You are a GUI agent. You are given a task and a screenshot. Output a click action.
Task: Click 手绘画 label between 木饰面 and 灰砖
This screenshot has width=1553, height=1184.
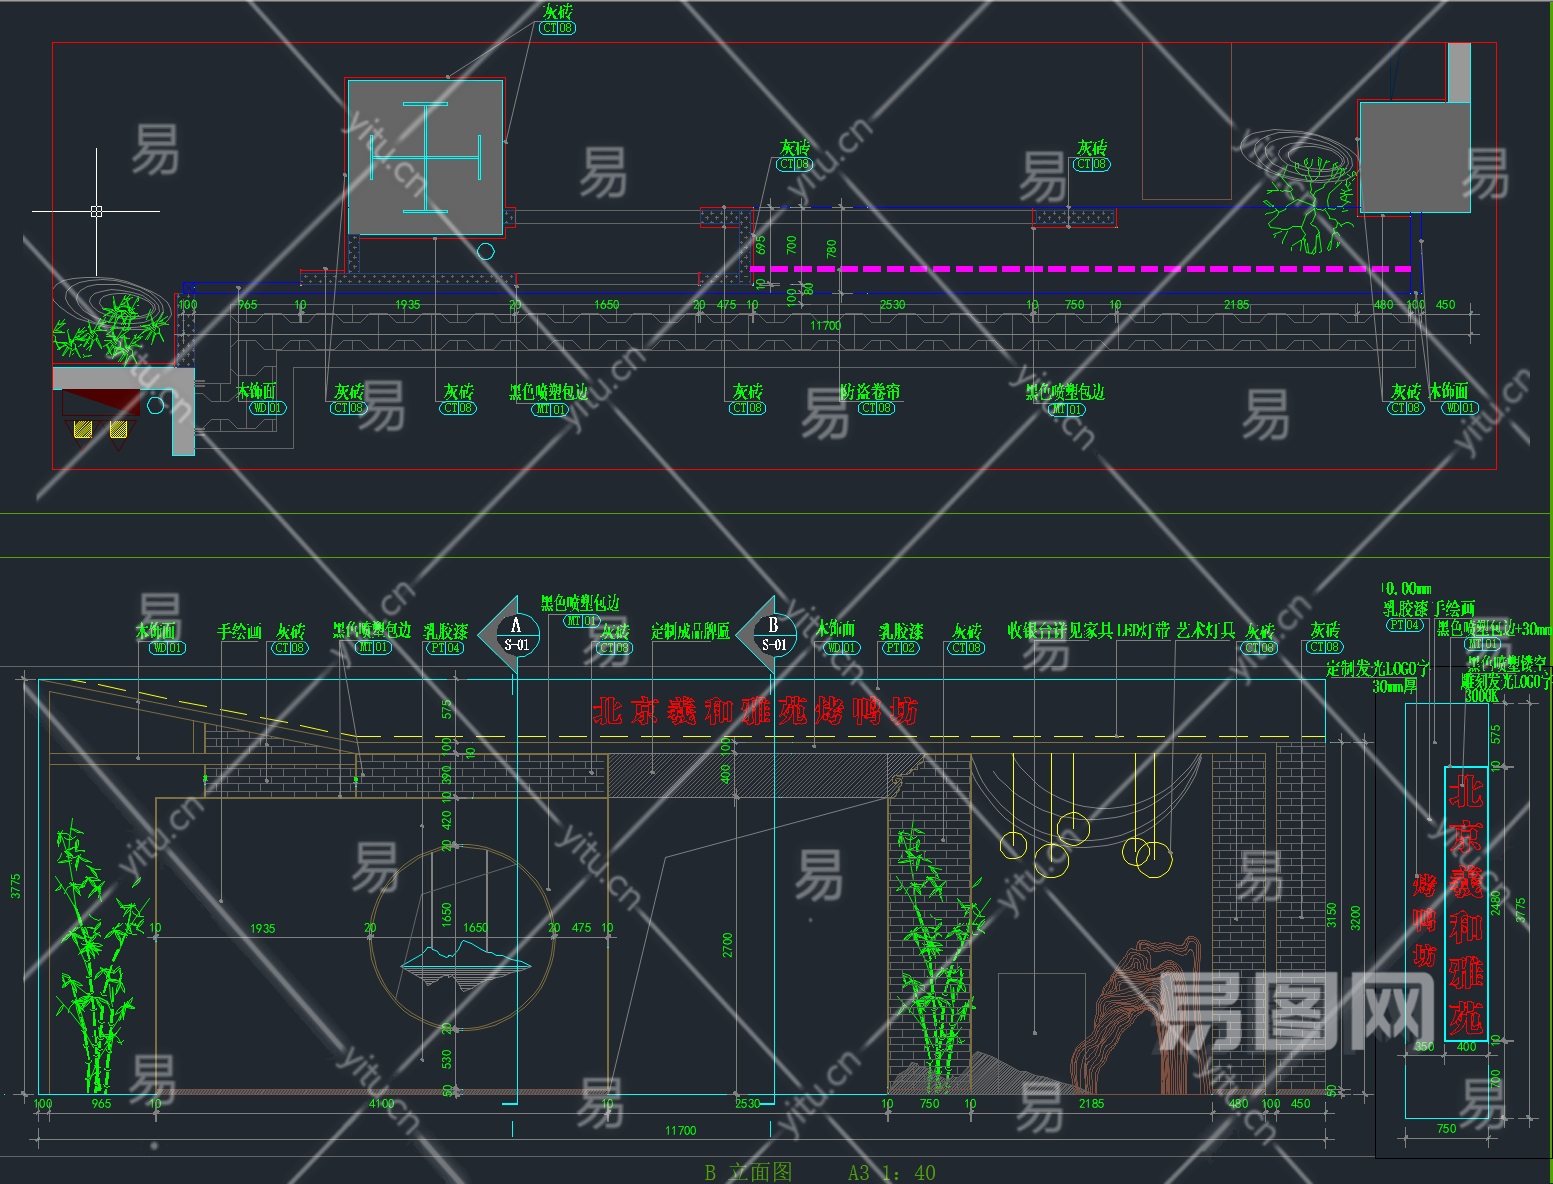click(x=240, y=632)
